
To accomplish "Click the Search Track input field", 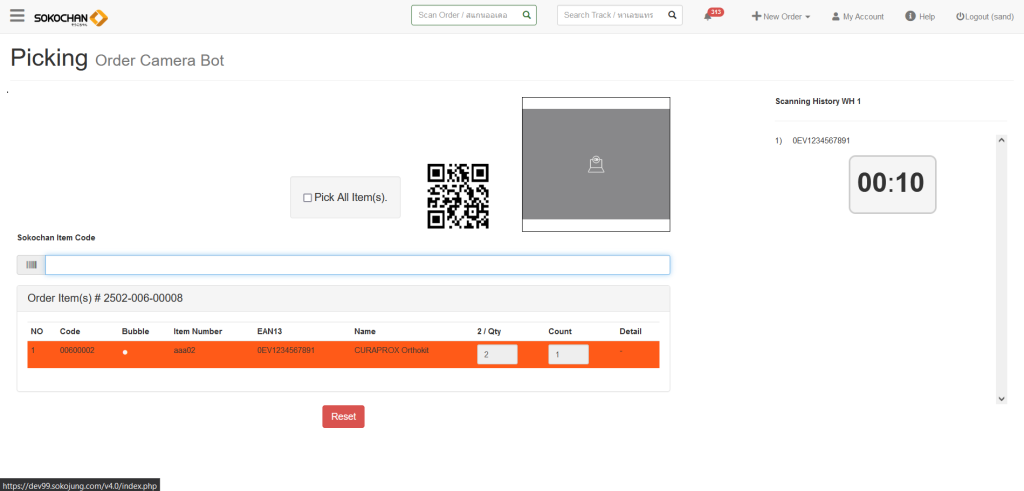I will tap(610, 15).
